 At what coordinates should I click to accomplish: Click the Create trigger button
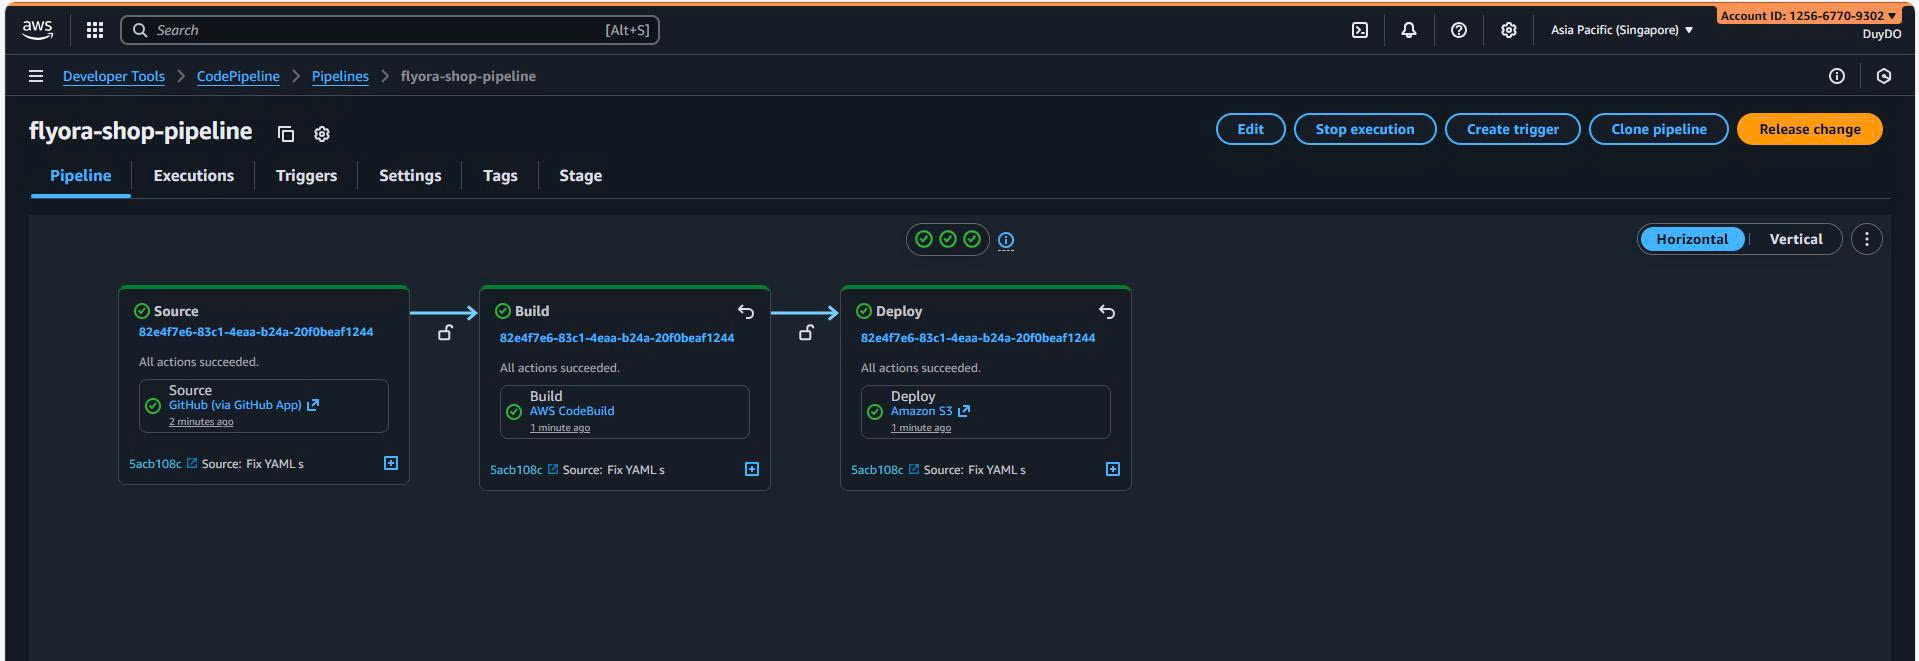tap(1512, 129)
